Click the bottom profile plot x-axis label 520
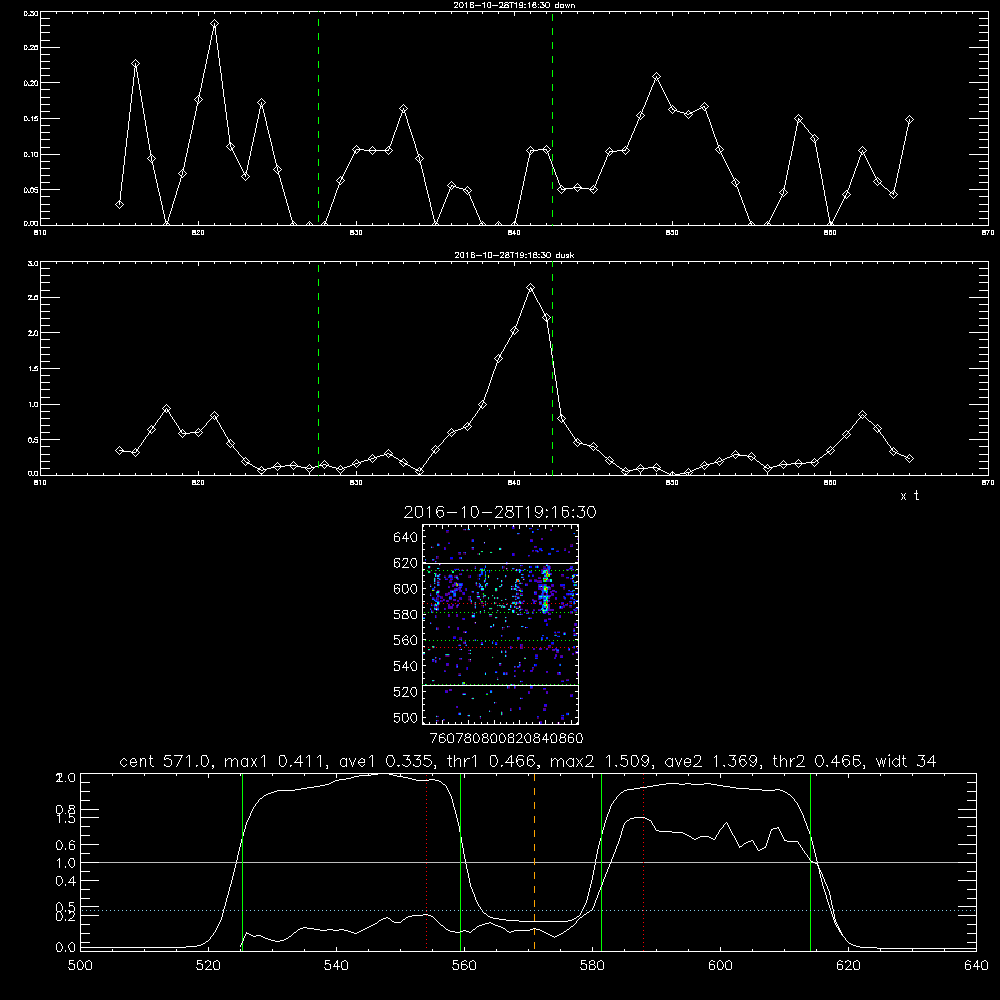The height and width of the screenshot is (1000, 1000). click(x=209, y=966)
